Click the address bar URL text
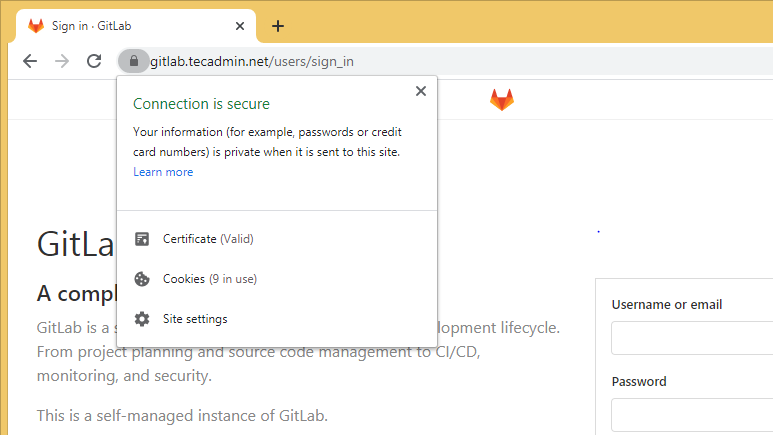773x435 pixels. click(x=252, y=61)
